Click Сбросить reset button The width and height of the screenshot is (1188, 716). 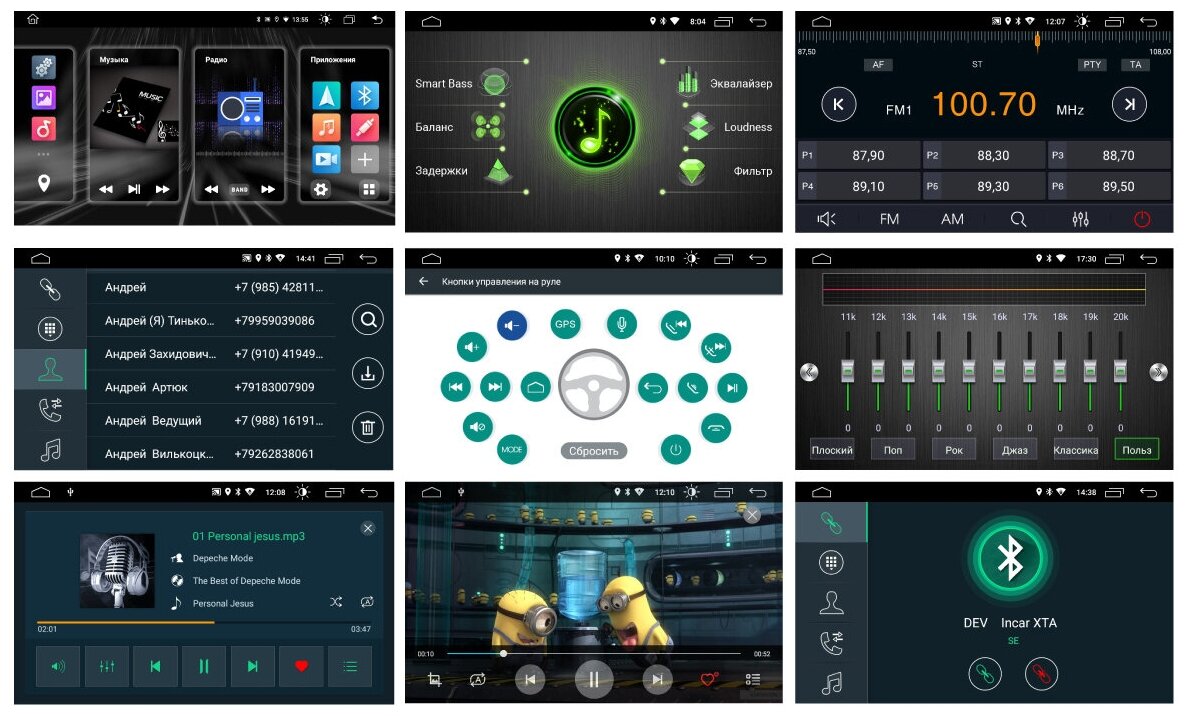[x=593, y=451]
